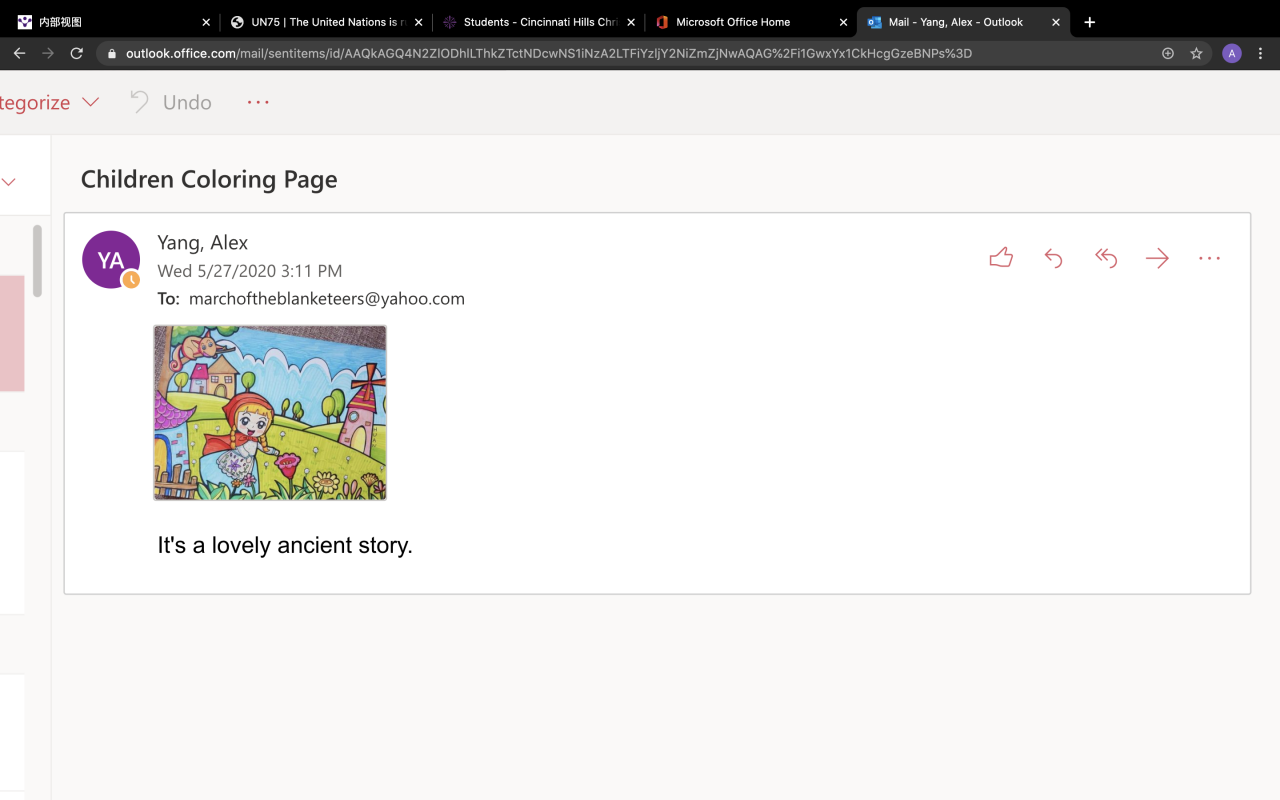
Task: Open a new browser tab
Action: [1090, 22]
